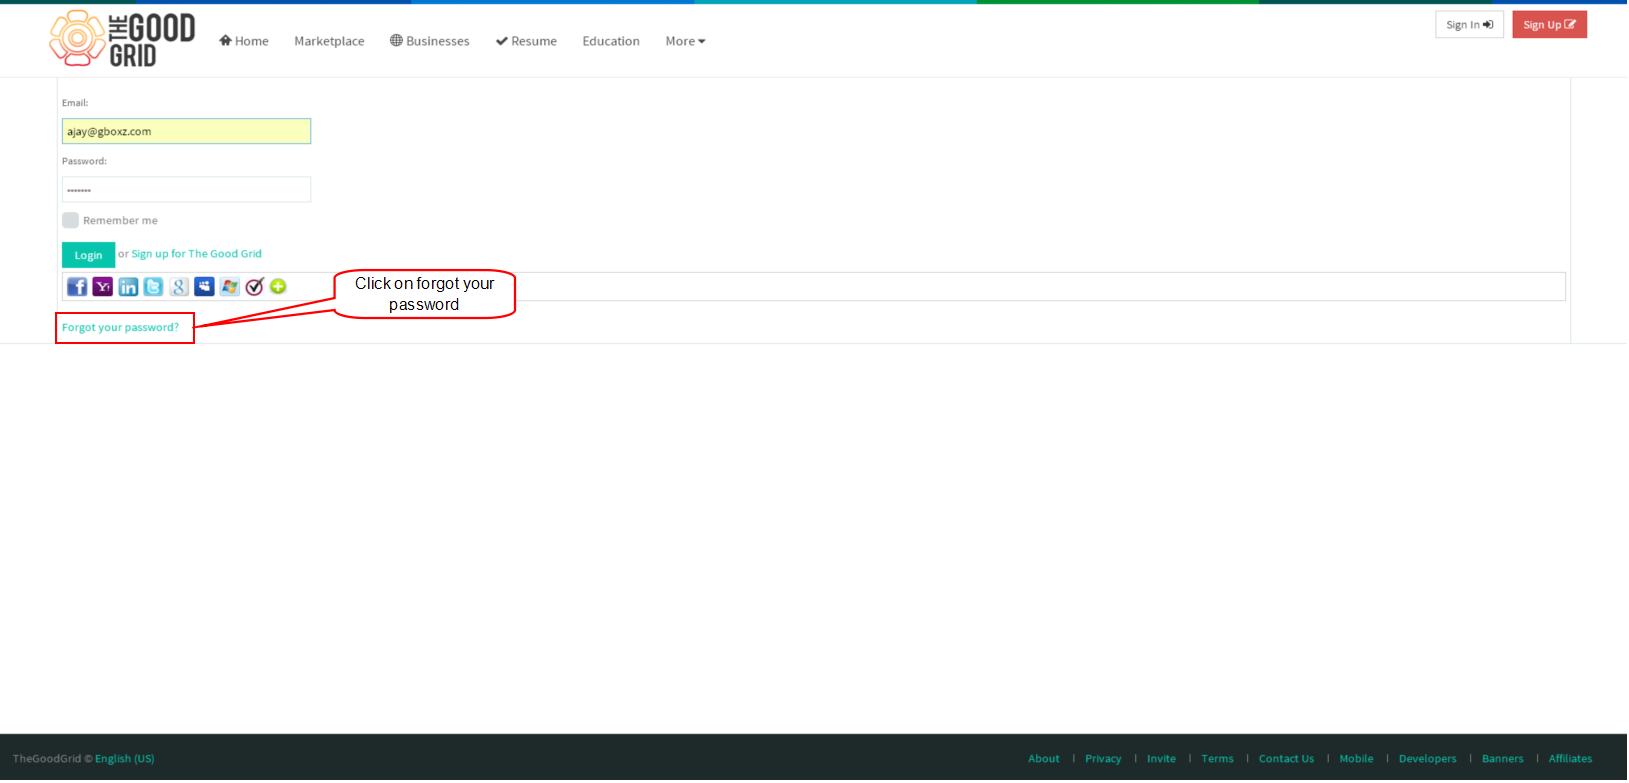This screenshot has width=1629, height=783.
Task: Focus the Email input field
Action: pyautogui.click(x=186, y=131)
